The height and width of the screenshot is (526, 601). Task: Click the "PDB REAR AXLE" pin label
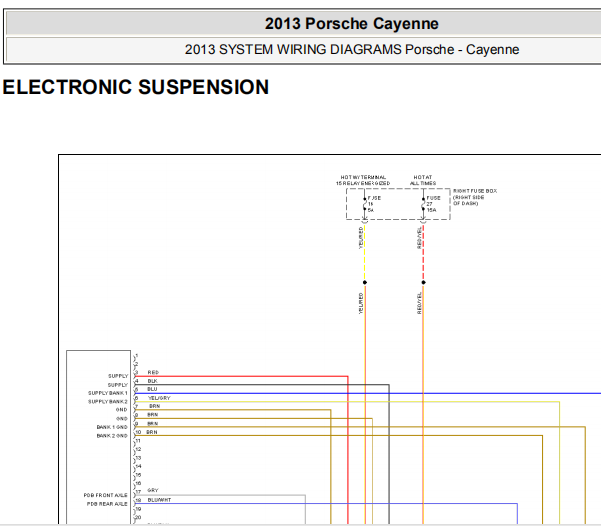[x=107, y=504]
